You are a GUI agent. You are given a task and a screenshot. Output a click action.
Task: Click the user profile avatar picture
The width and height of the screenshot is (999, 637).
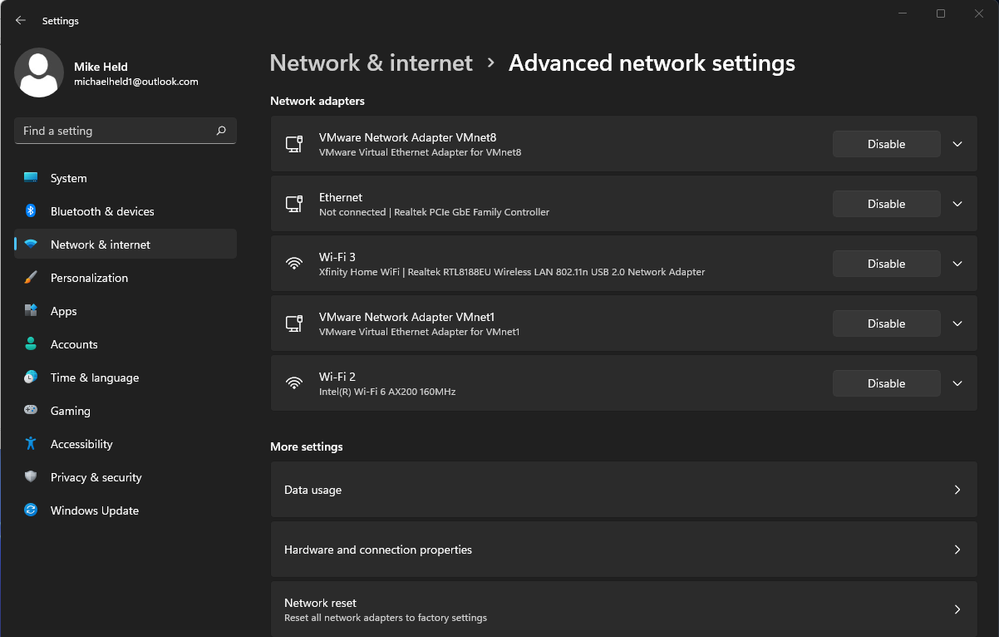(x=39, y=73)
